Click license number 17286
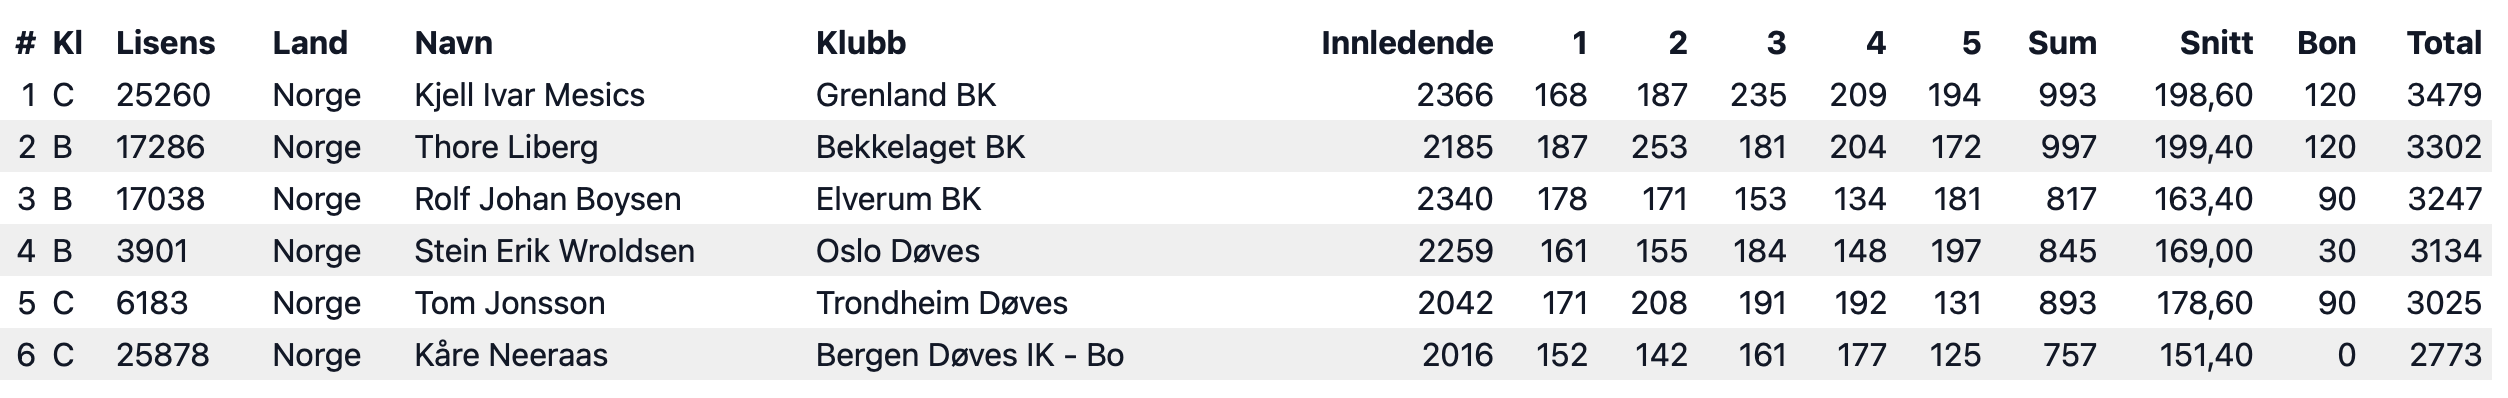2508x398 pixels. point(160,147)
